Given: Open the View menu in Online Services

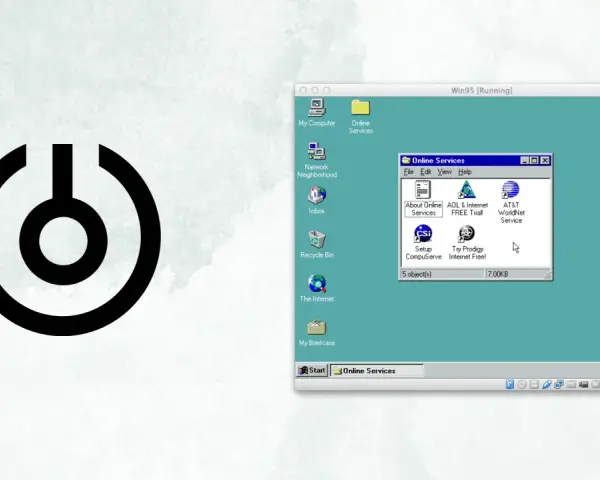Looking at the screenshot, I should pos(444,172).
